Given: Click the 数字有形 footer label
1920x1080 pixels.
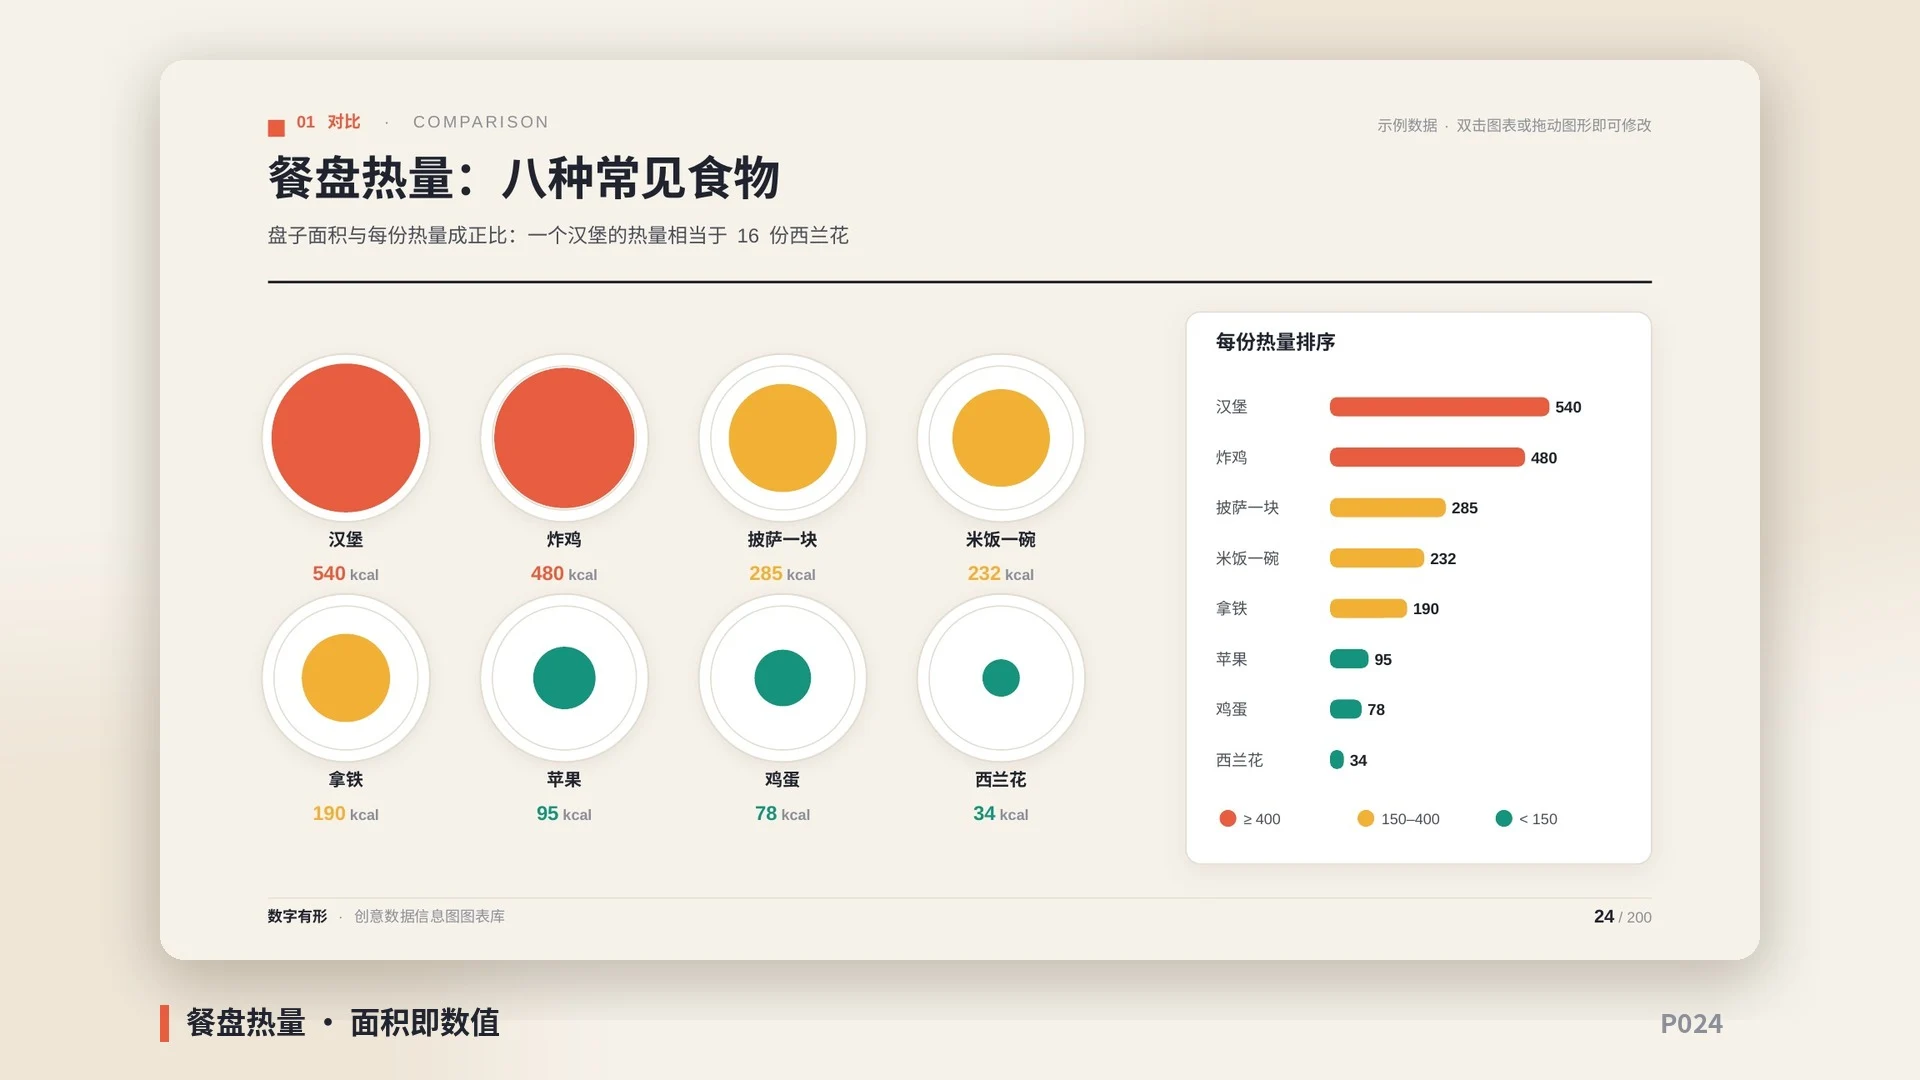Looking at the screenshot, I should pyautogui.click(x=297, y=916).
